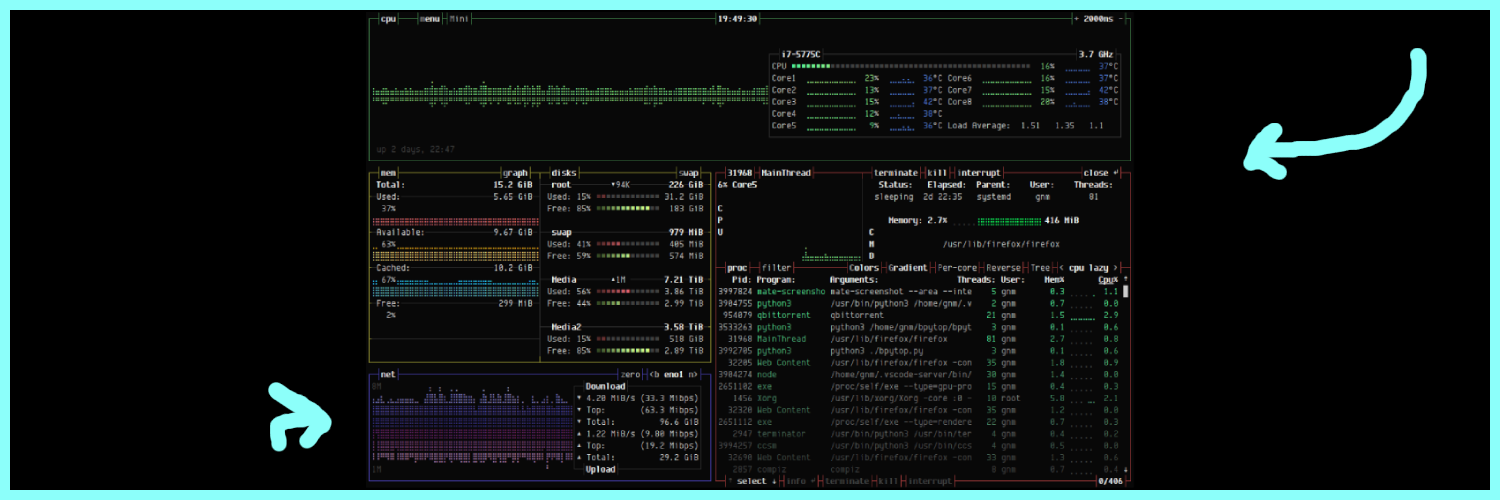Toggle Colors in the proc box
The height and width of the screenshot is (500, 1500).
(863, 267)
